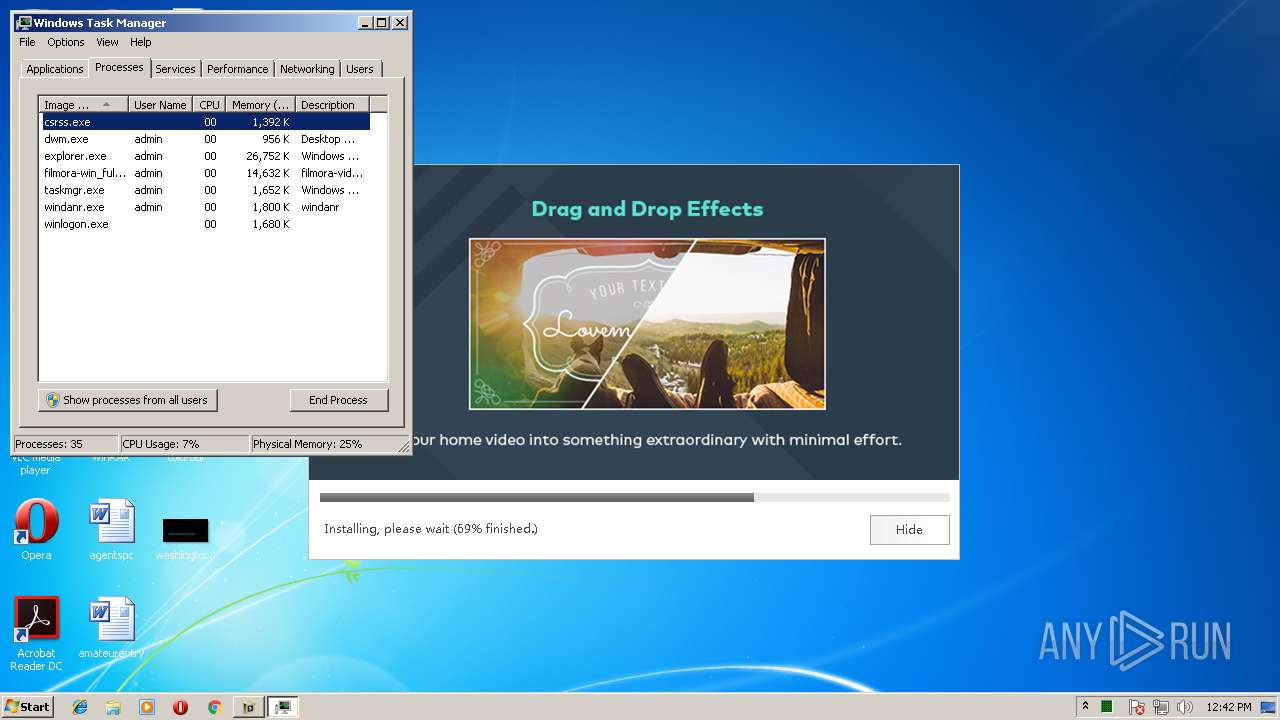Launch Internet Explorer from taskbar
The width and height of the screenshot is (1280, 720).
[80, 707]
